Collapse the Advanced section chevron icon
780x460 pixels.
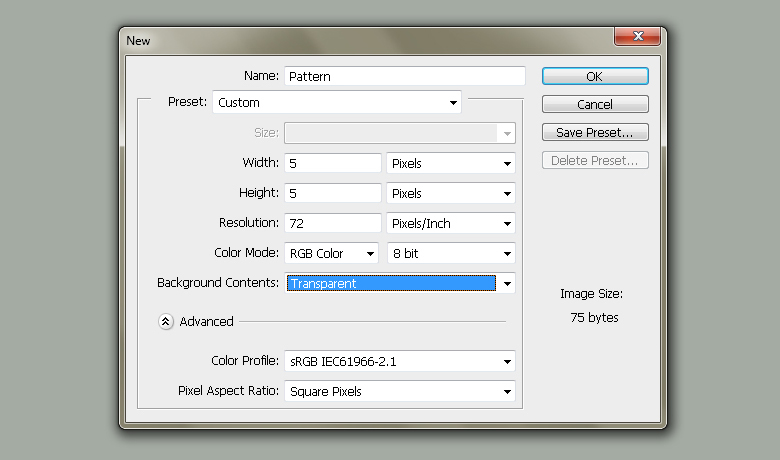click(x=165, y=322)
